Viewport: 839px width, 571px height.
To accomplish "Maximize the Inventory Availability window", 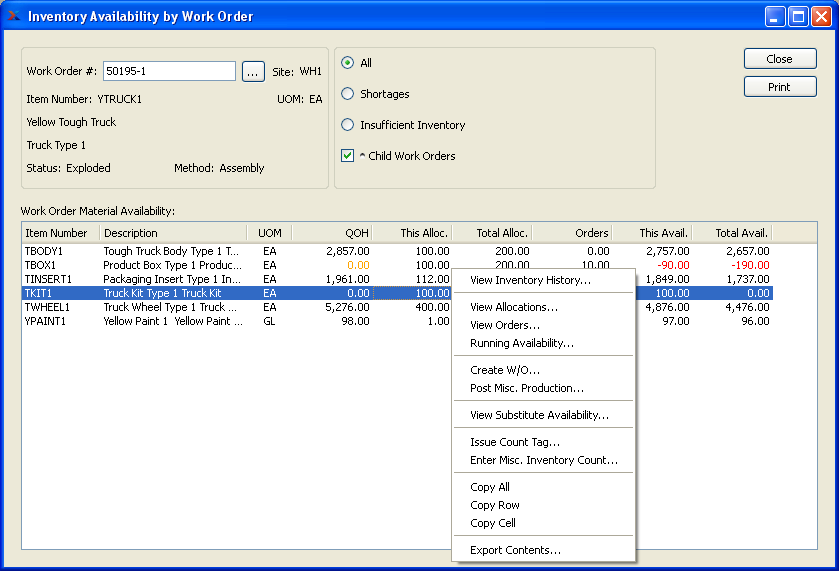I will pos(798,16).
